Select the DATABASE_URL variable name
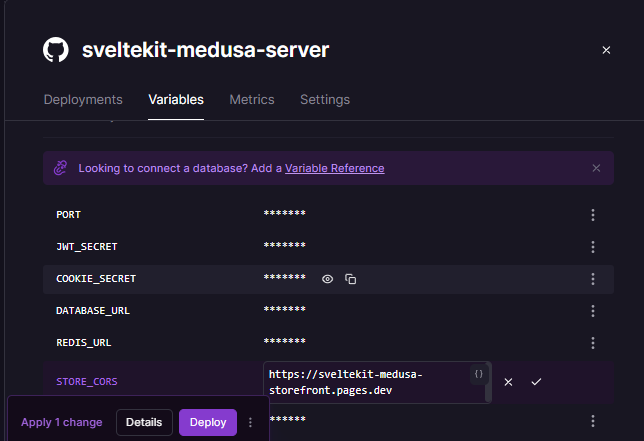The image size is (644, 441). tap(93, 311)
